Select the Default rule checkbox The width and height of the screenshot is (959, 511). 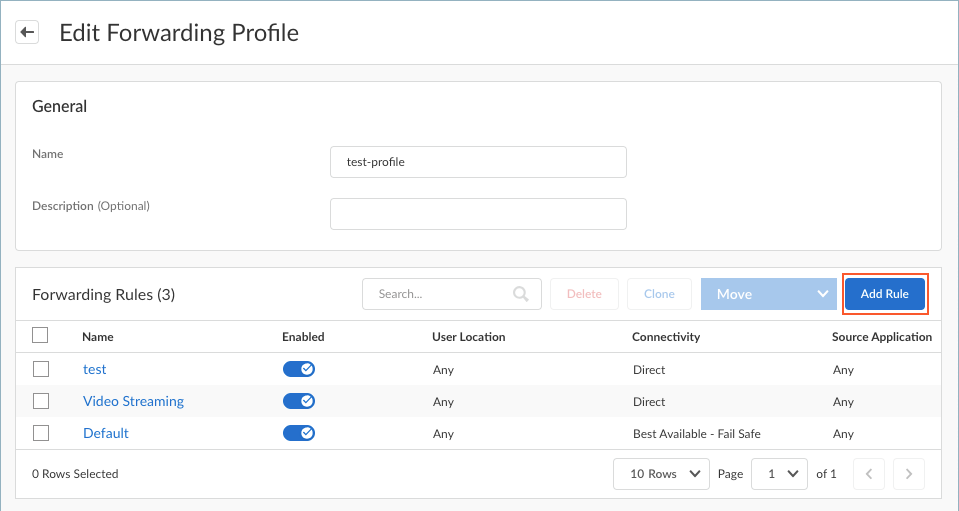tap(41, 433)
